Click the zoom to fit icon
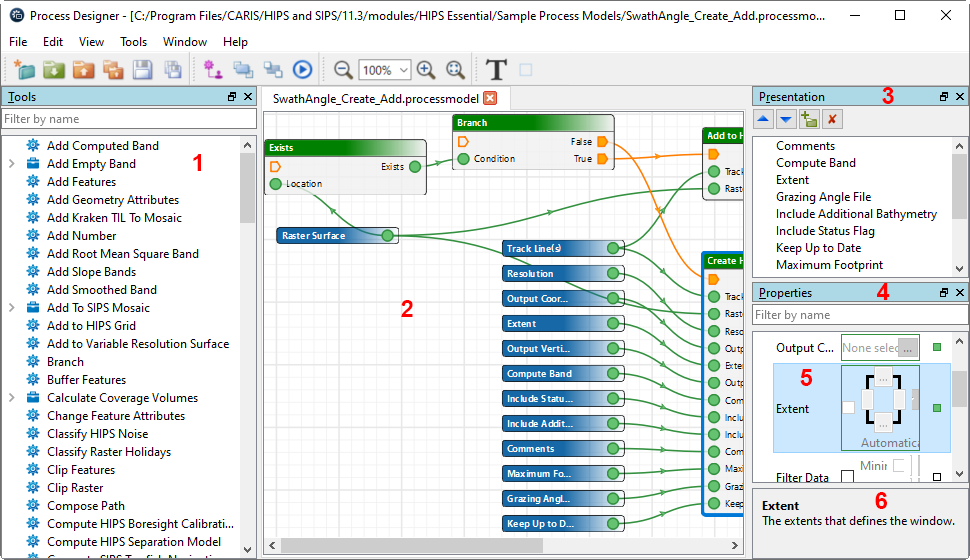 click(455, 70)
